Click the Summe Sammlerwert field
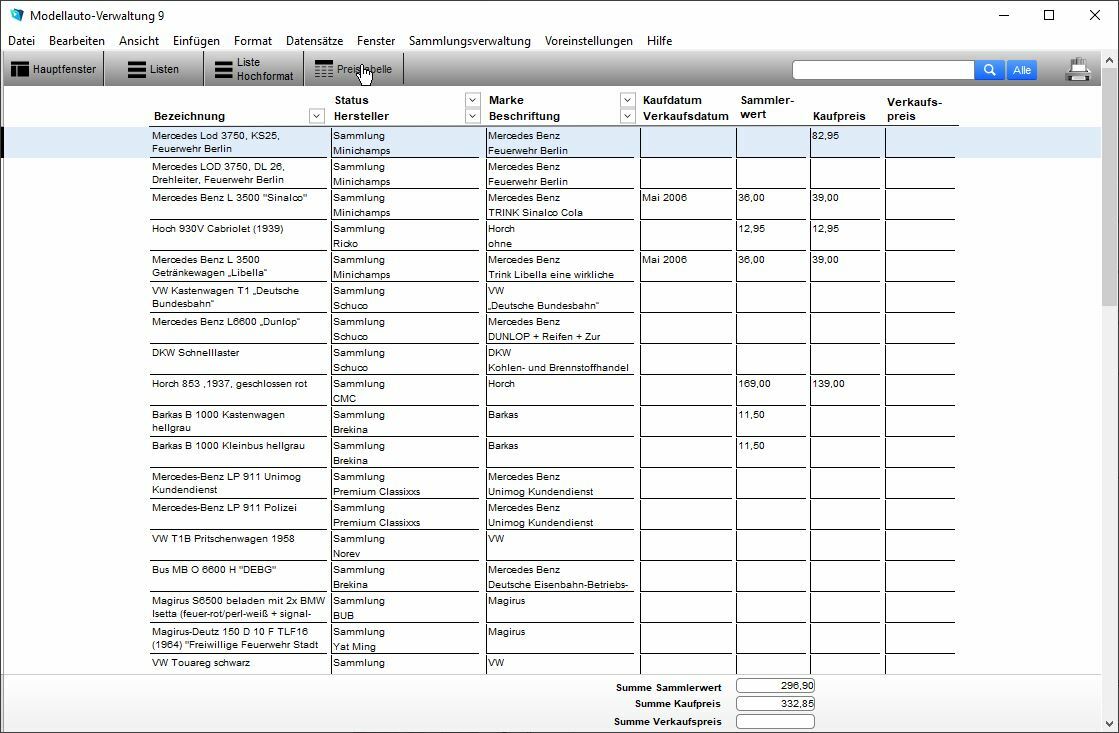The image size is (1119, 733). point(775,685)
